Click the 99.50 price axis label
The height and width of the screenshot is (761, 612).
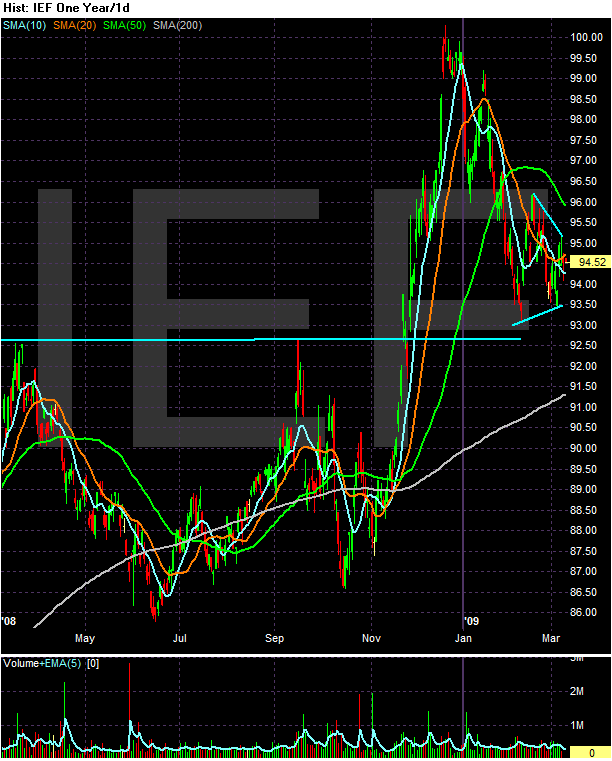[583, 58]
